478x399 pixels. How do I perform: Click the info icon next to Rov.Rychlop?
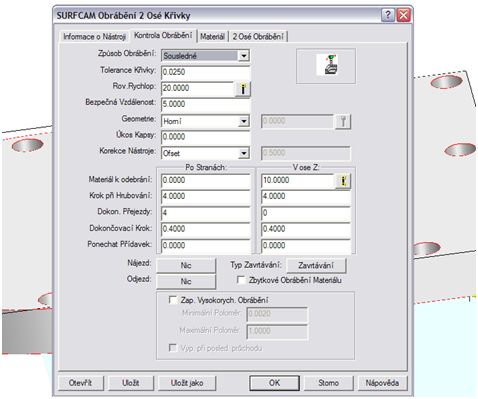point(243,89)
